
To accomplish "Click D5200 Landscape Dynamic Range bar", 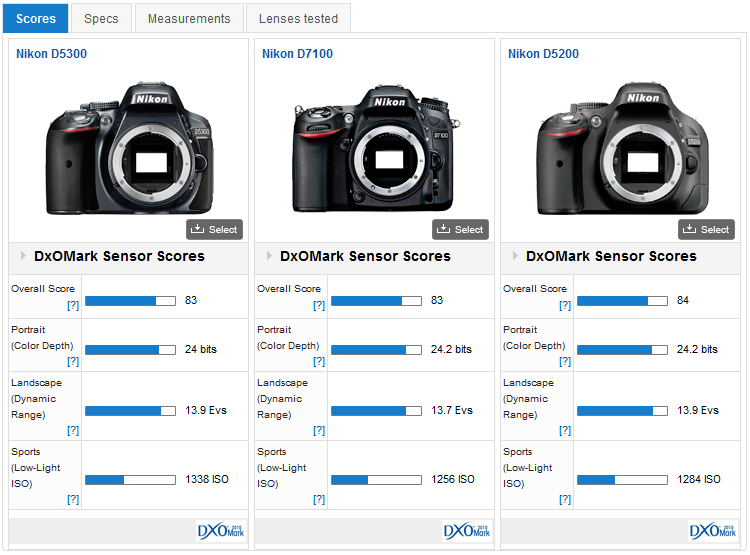I will 622,411.
